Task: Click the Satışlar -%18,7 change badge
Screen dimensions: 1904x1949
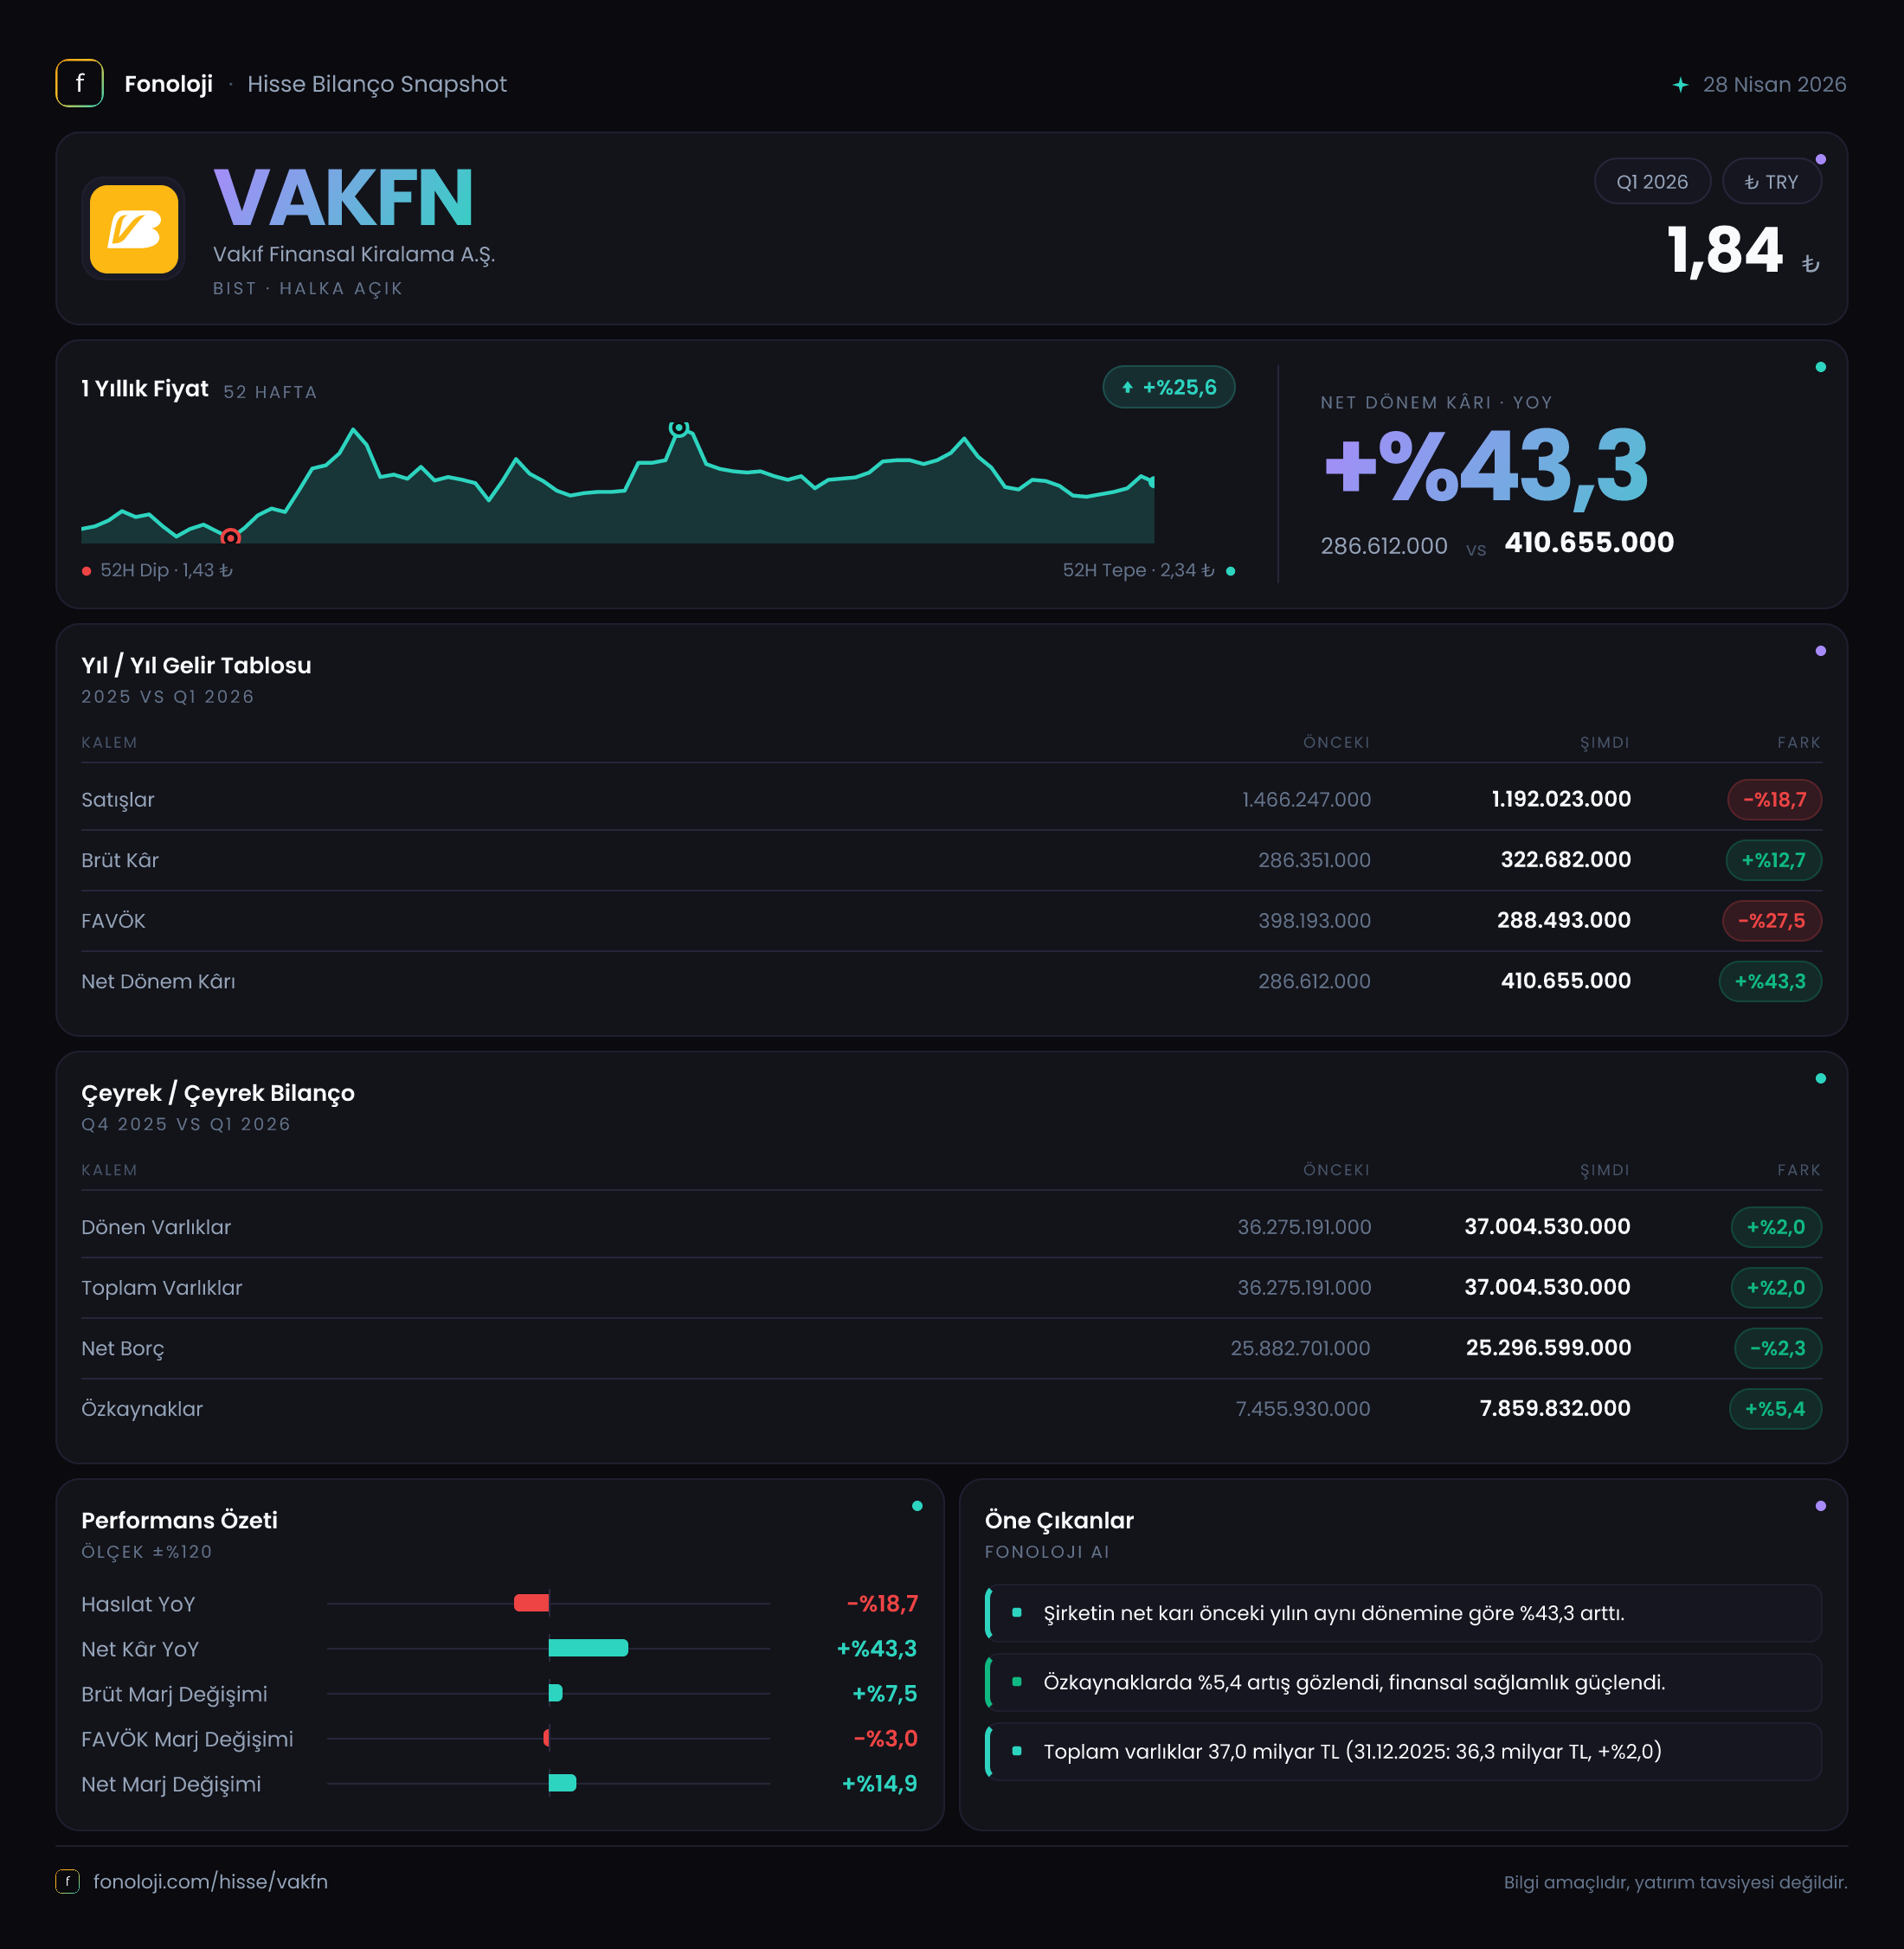Action: 1774,800
